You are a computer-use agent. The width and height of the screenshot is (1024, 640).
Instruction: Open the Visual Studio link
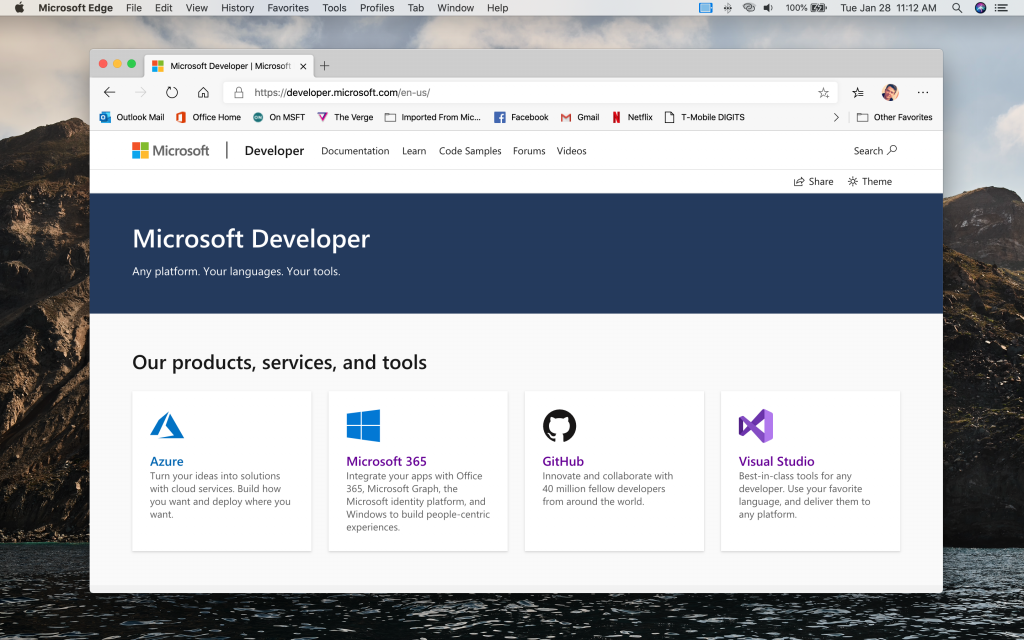(776, 461)
